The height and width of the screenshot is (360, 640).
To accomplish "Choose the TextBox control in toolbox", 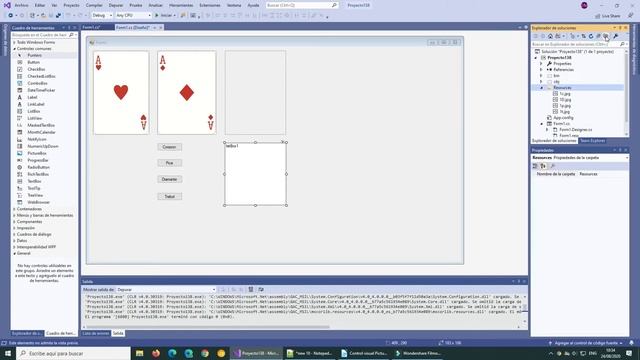I will tap(34, 181).
